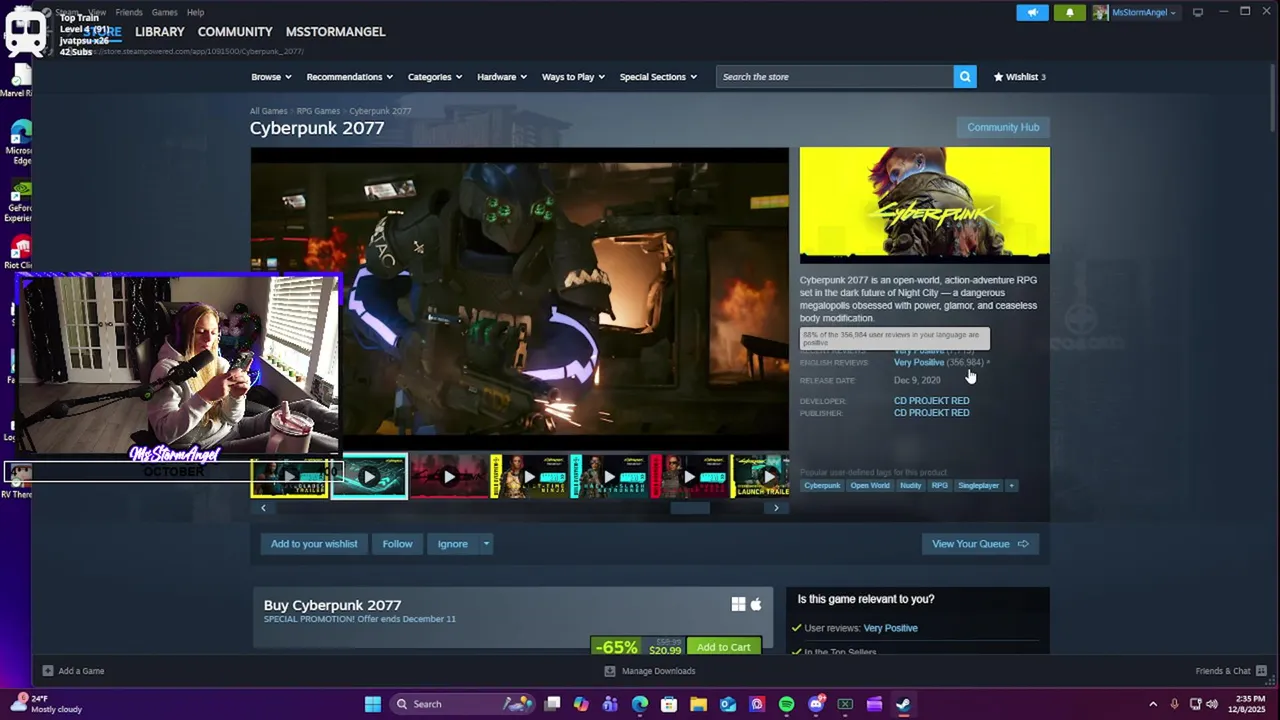Open Microsoft Store on the taskbar
This screenshot has height=720, width=1280.
(669, 704)
